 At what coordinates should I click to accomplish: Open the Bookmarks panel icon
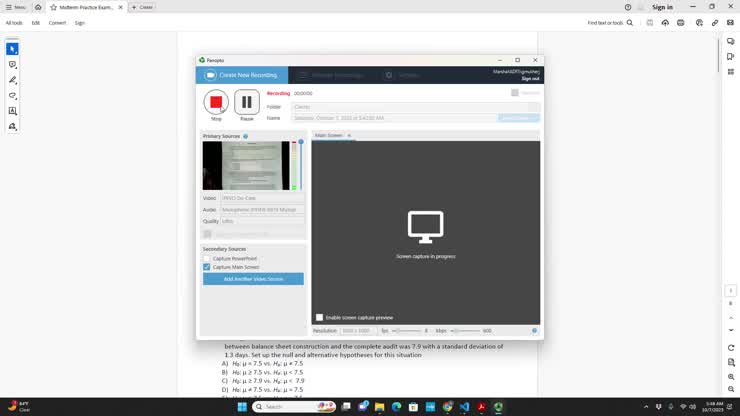[731, 57]
